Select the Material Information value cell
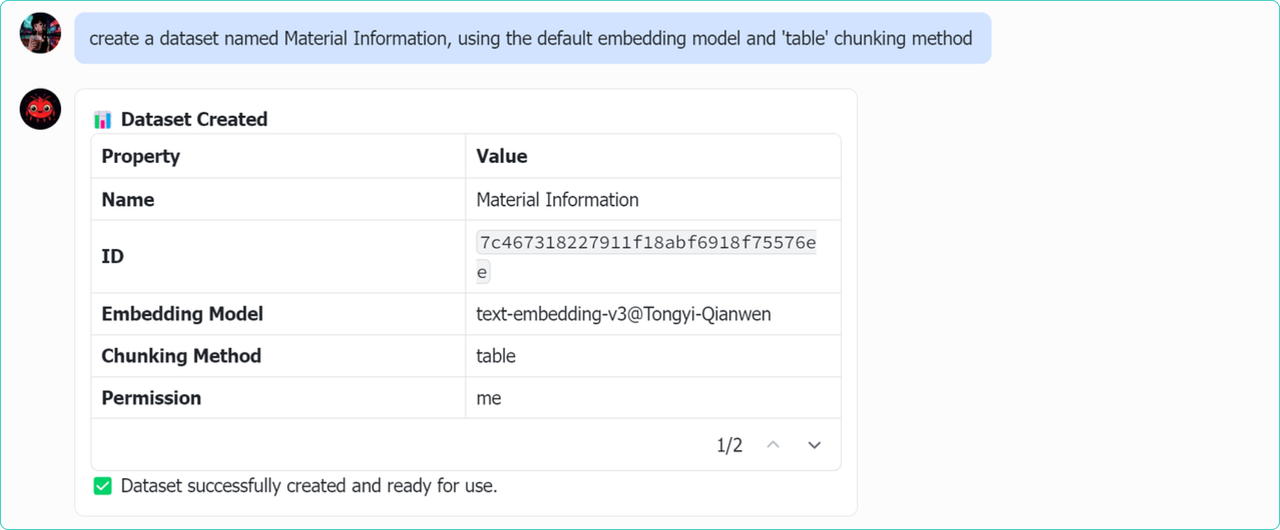Viewport: 1280px width, 530px height. coord(557,200)
